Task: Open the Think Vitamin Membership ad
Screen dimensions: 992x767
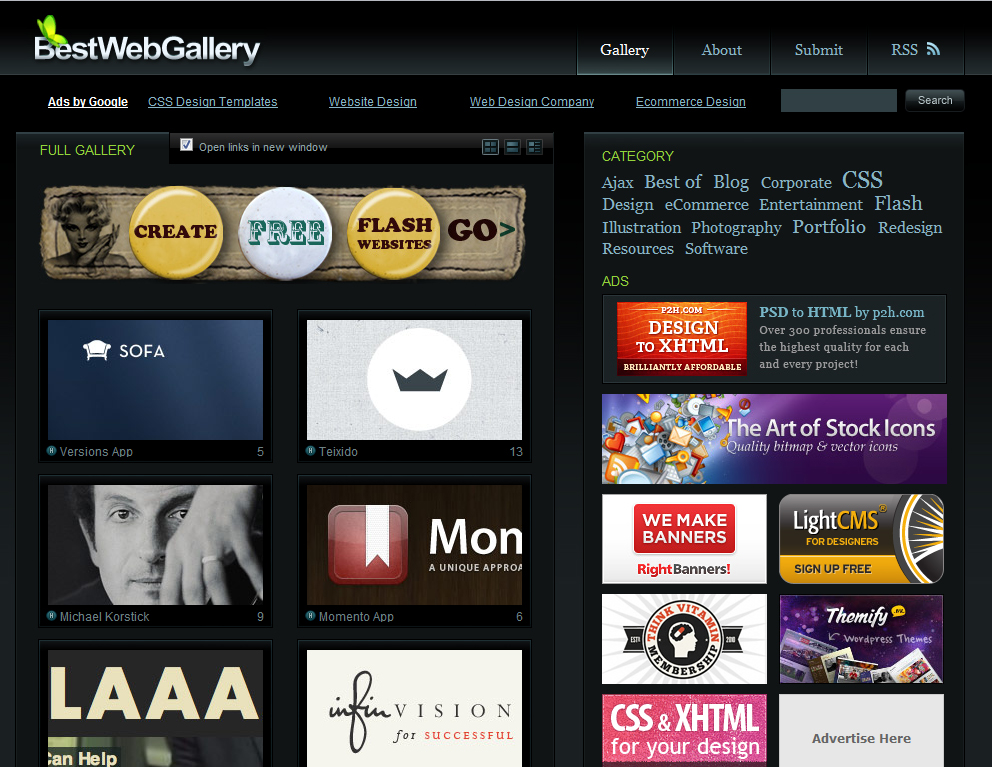Action: pos(684,639)
